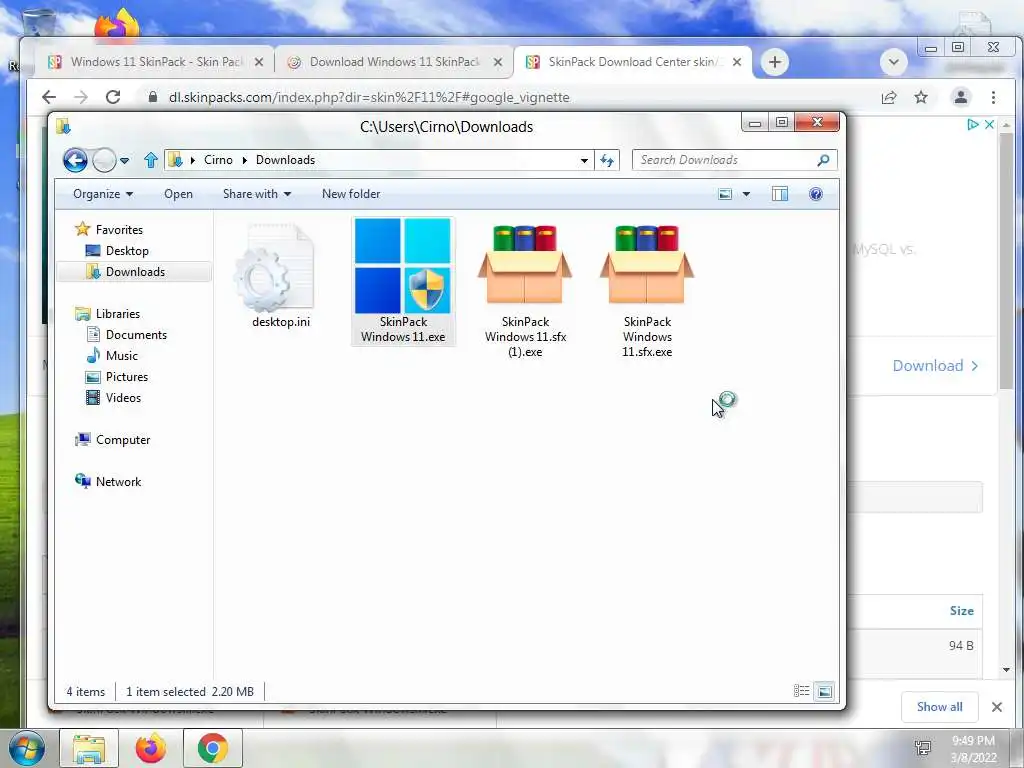This screenshot has width=1024, height=768.
Task: Open Firefox from taskbar
Action: pos(151,748)
